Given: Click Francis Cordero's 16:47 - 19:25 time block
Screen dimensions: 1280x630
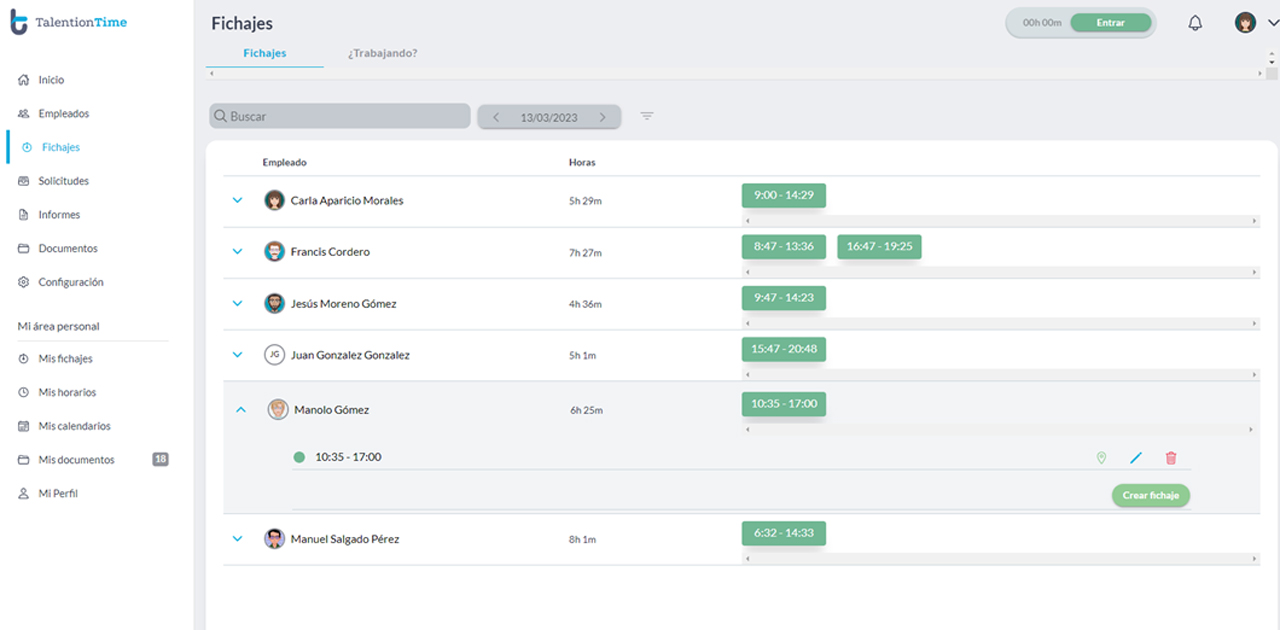Looking at the screenshot, I should [x=879, y=246].
